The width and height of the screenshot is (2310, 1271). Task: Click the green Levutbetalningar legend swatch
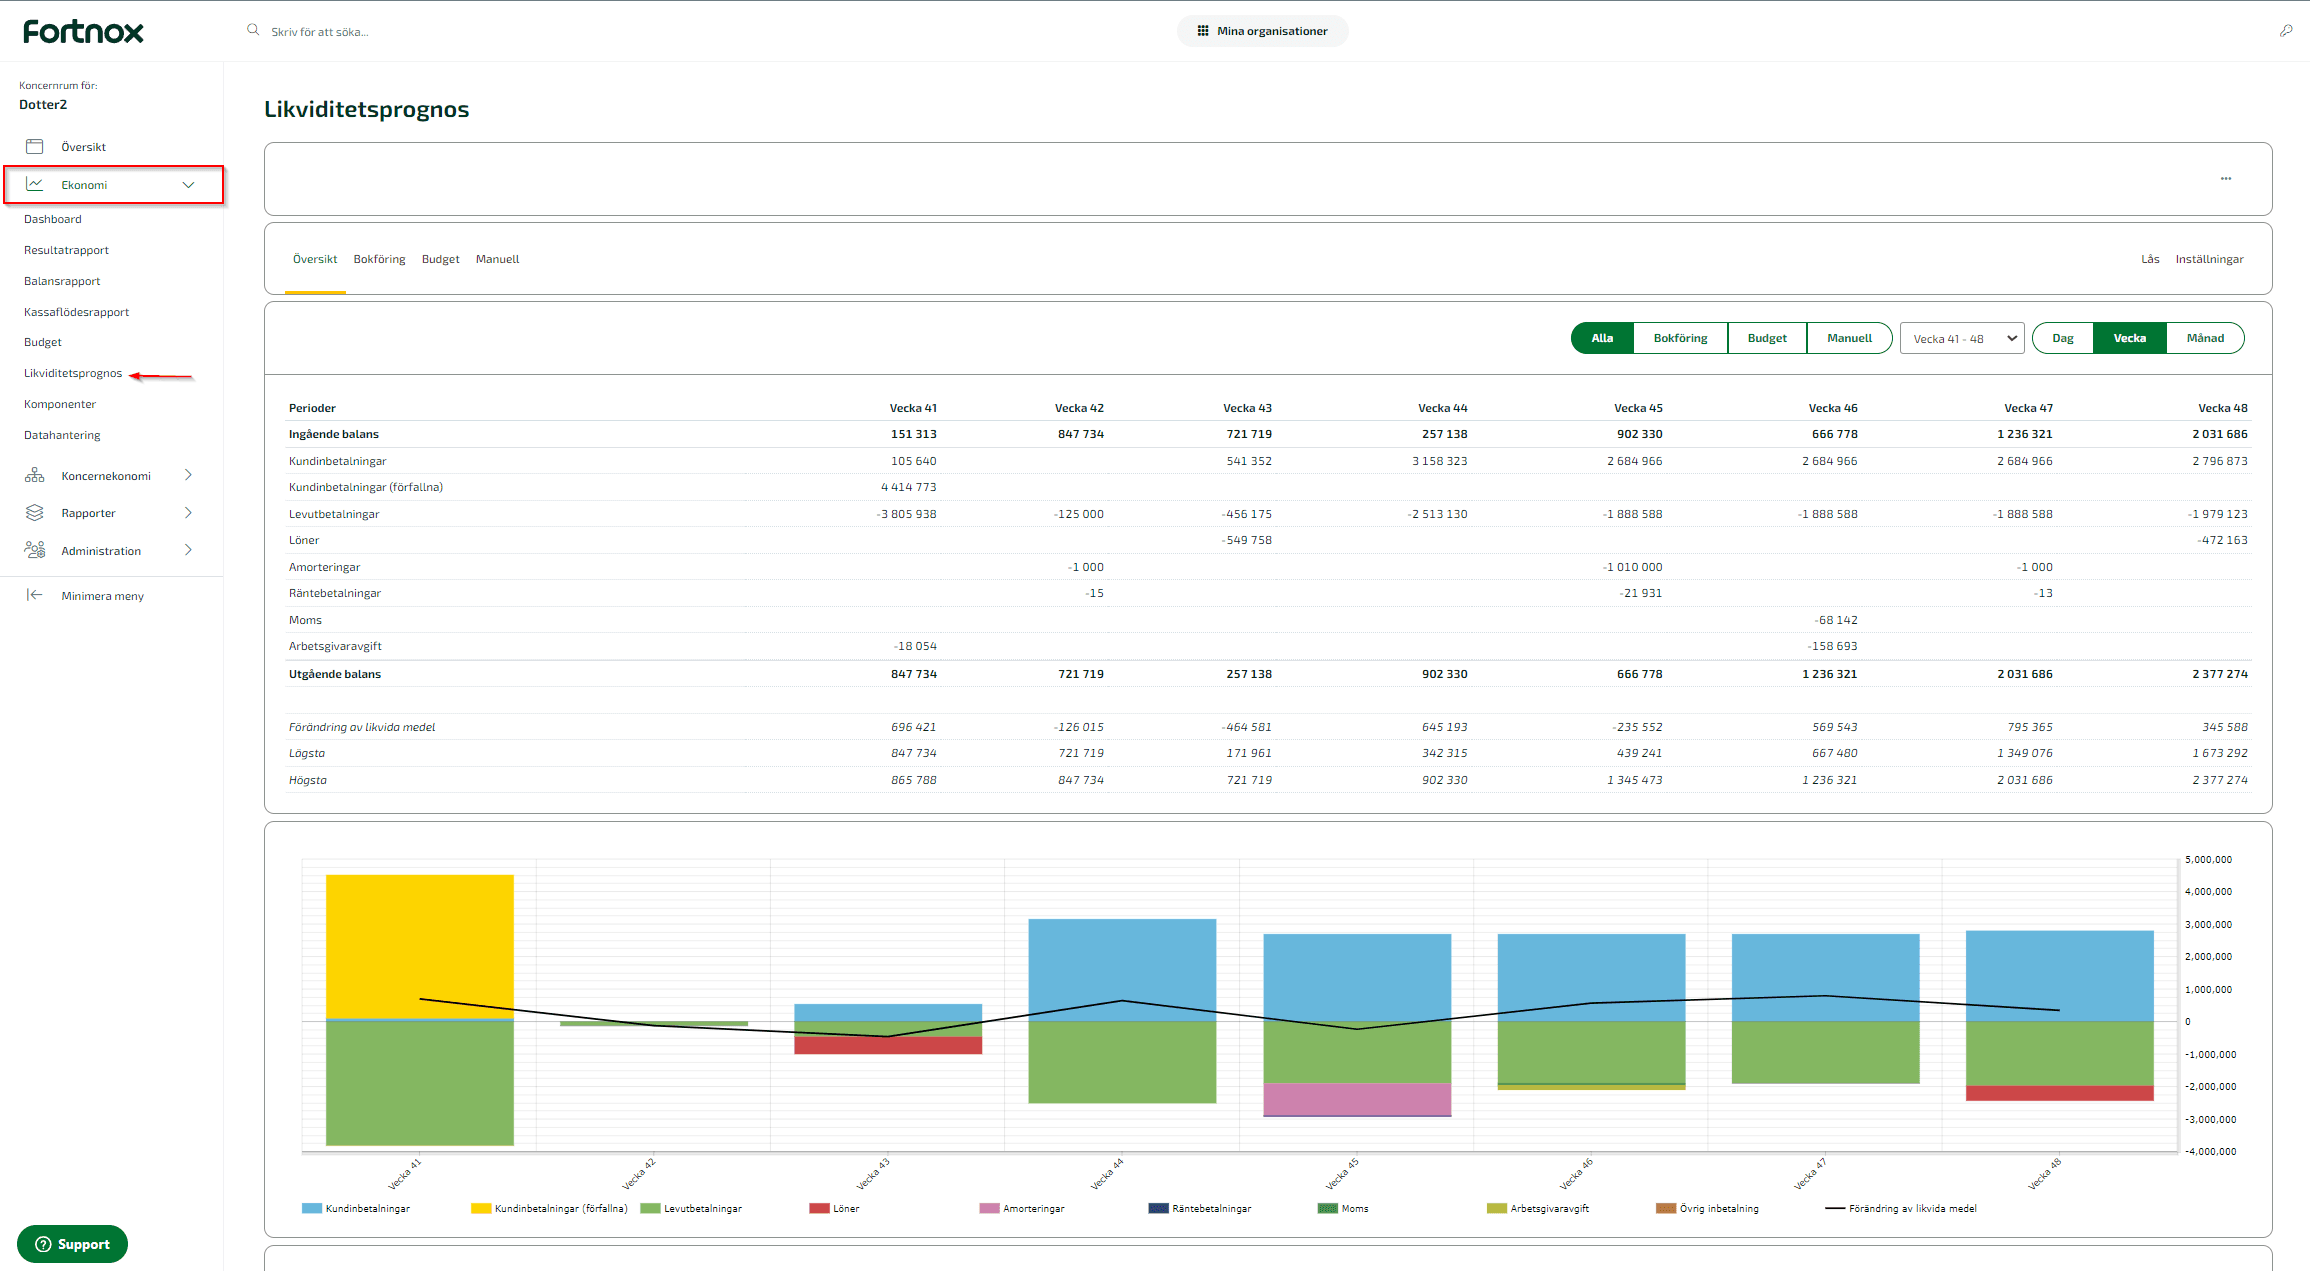click(x=650, y=1209)
